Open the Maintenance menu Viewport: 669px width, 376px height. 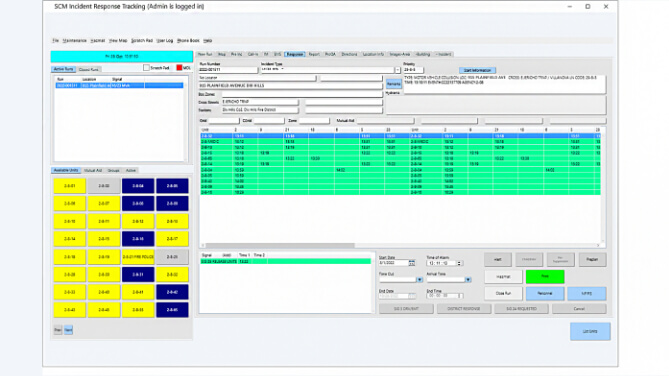75,41
